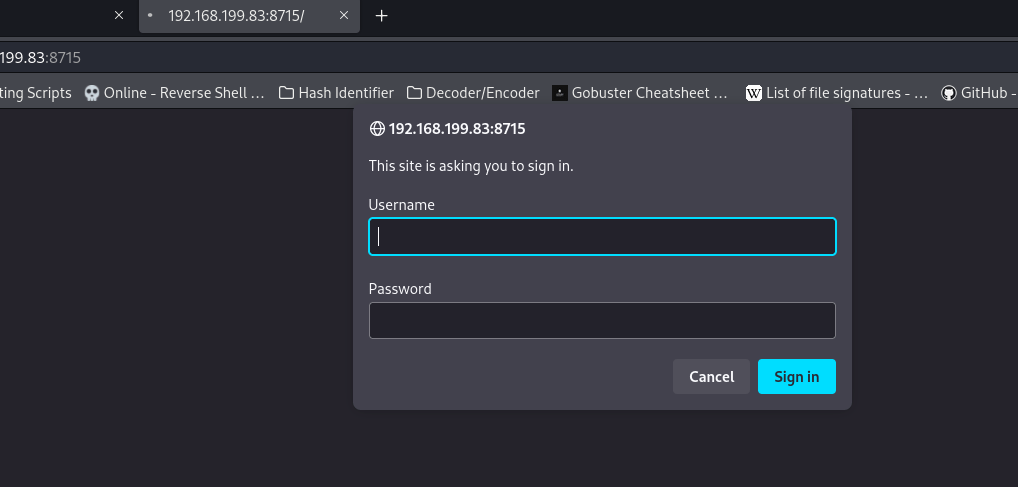Click the skull icon of Reverse Shell bookmark
The width and height of the screenshot is (1018, 487).
tap(92, 93)
